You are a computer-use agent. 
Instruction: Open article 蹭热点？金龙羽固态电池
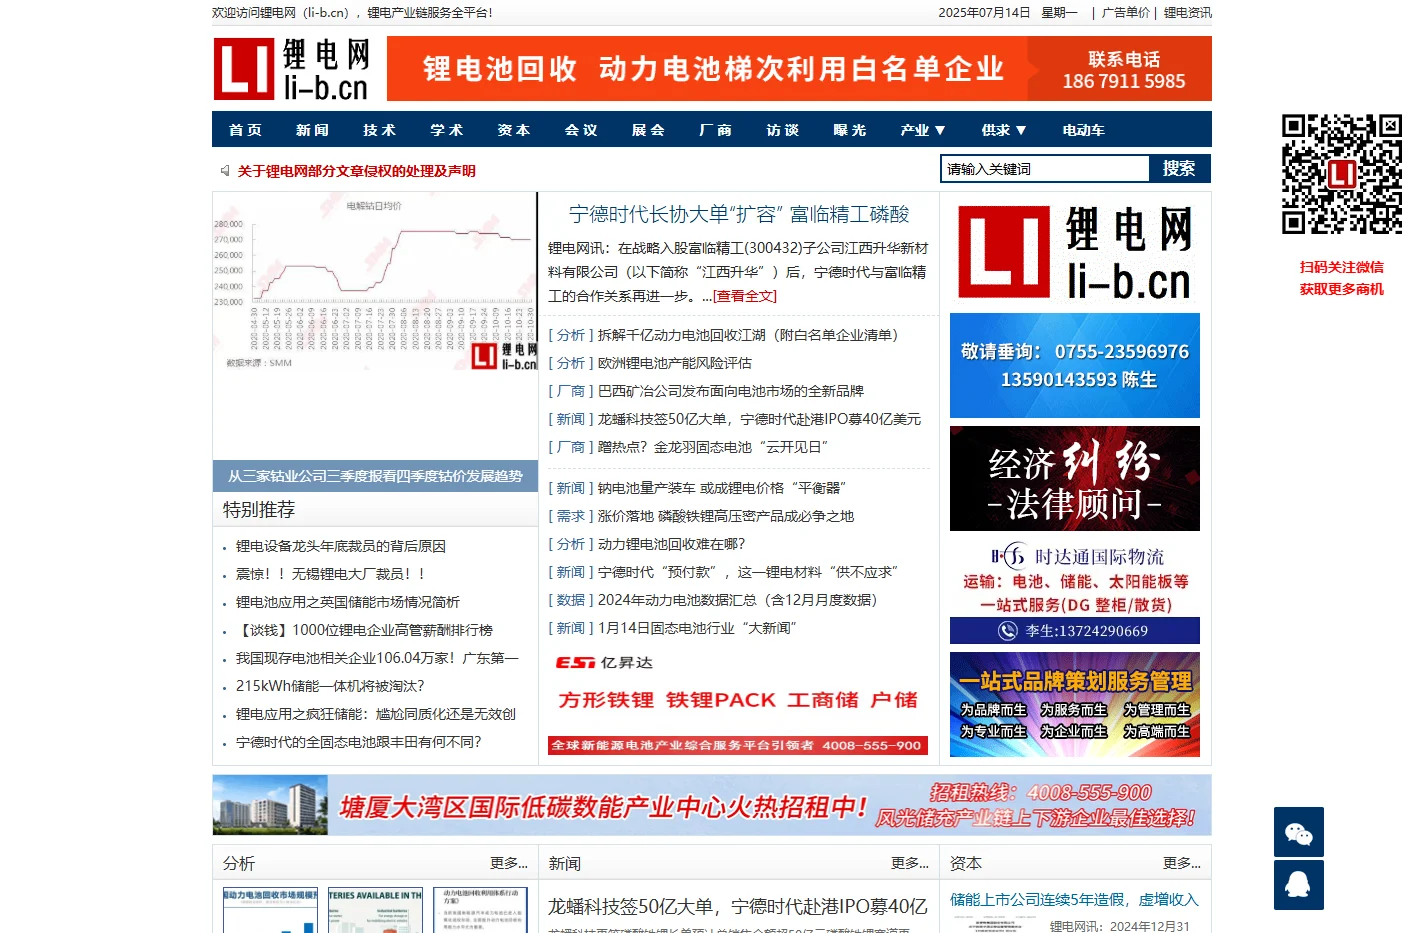click(x=713, y=447)
